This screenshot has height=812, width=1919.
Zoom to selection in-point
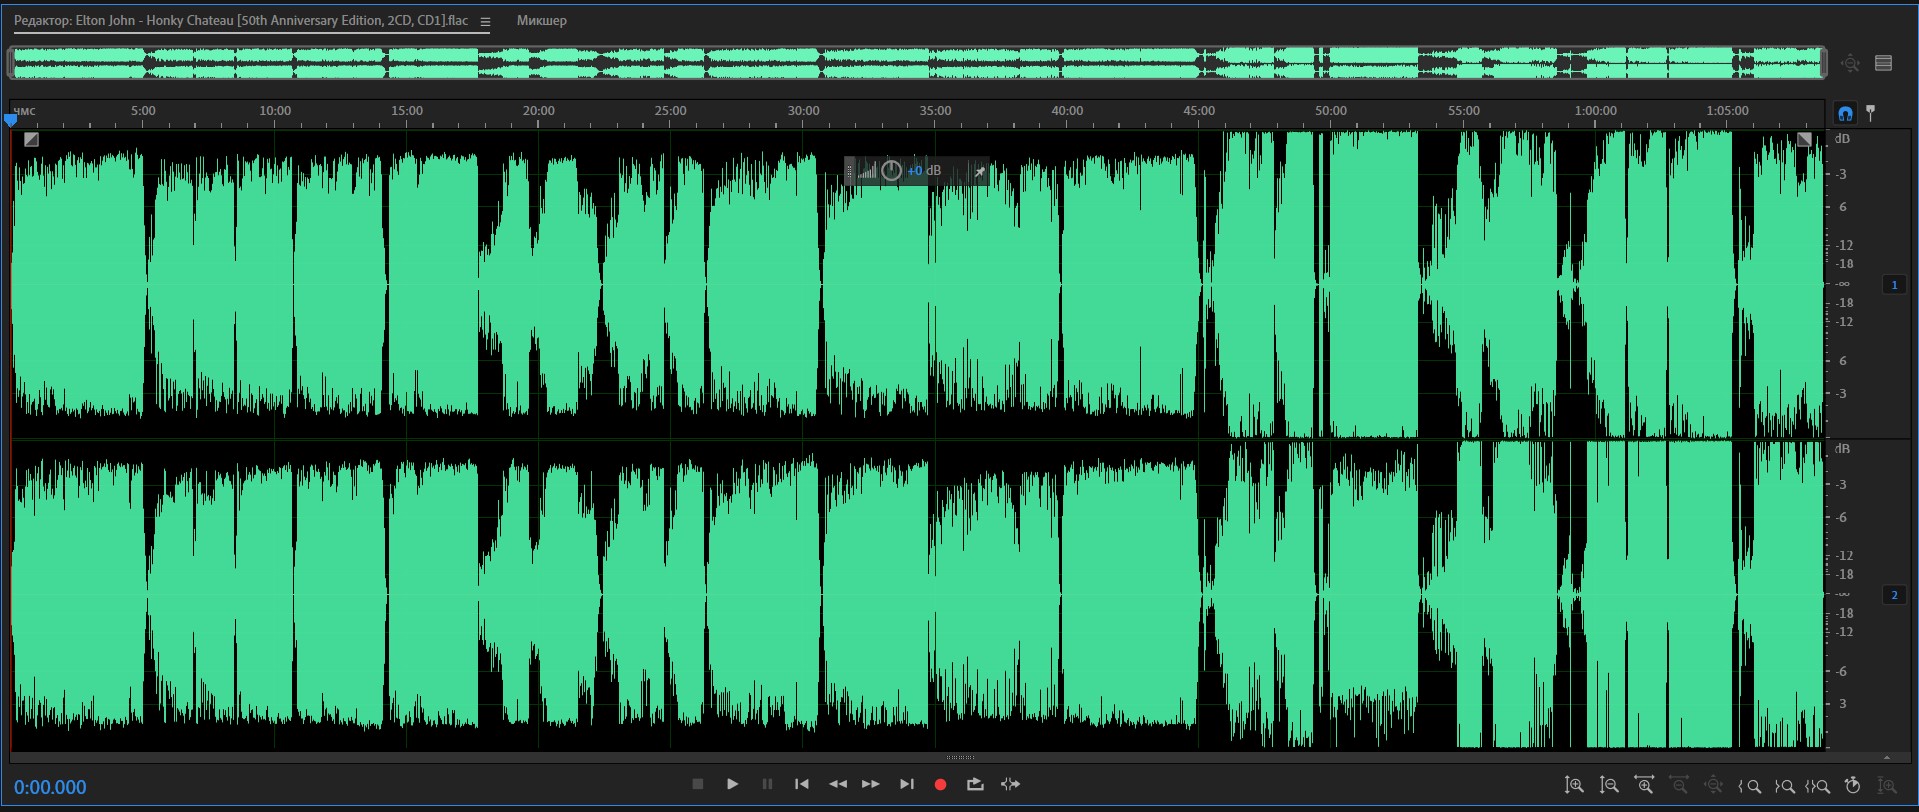tap(1749, 786)
